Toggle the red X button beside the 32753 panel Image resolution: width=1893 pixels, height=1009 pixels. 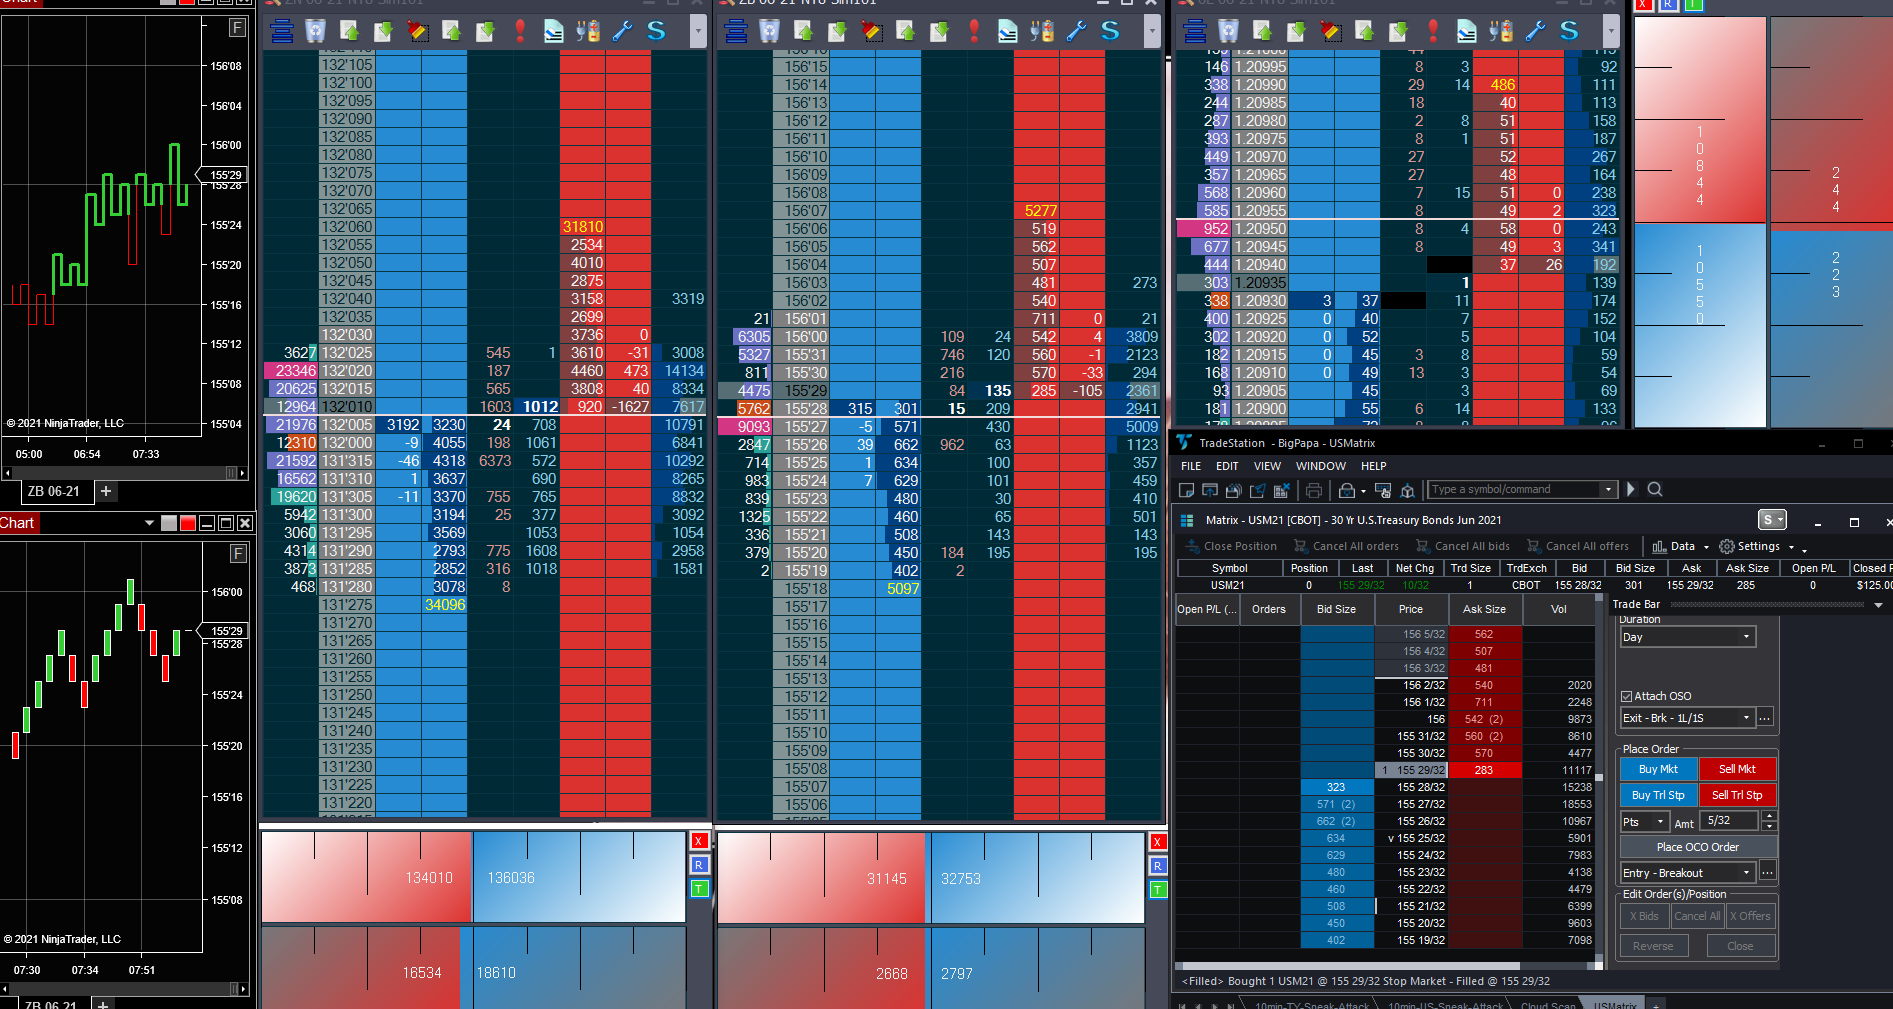click(x=1158, y=842)
